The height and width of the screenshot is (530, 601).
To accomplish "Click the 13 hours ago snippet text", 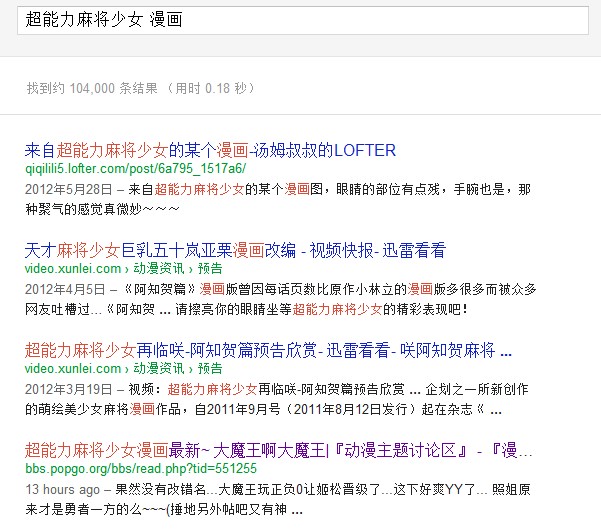I will (278, 489).
